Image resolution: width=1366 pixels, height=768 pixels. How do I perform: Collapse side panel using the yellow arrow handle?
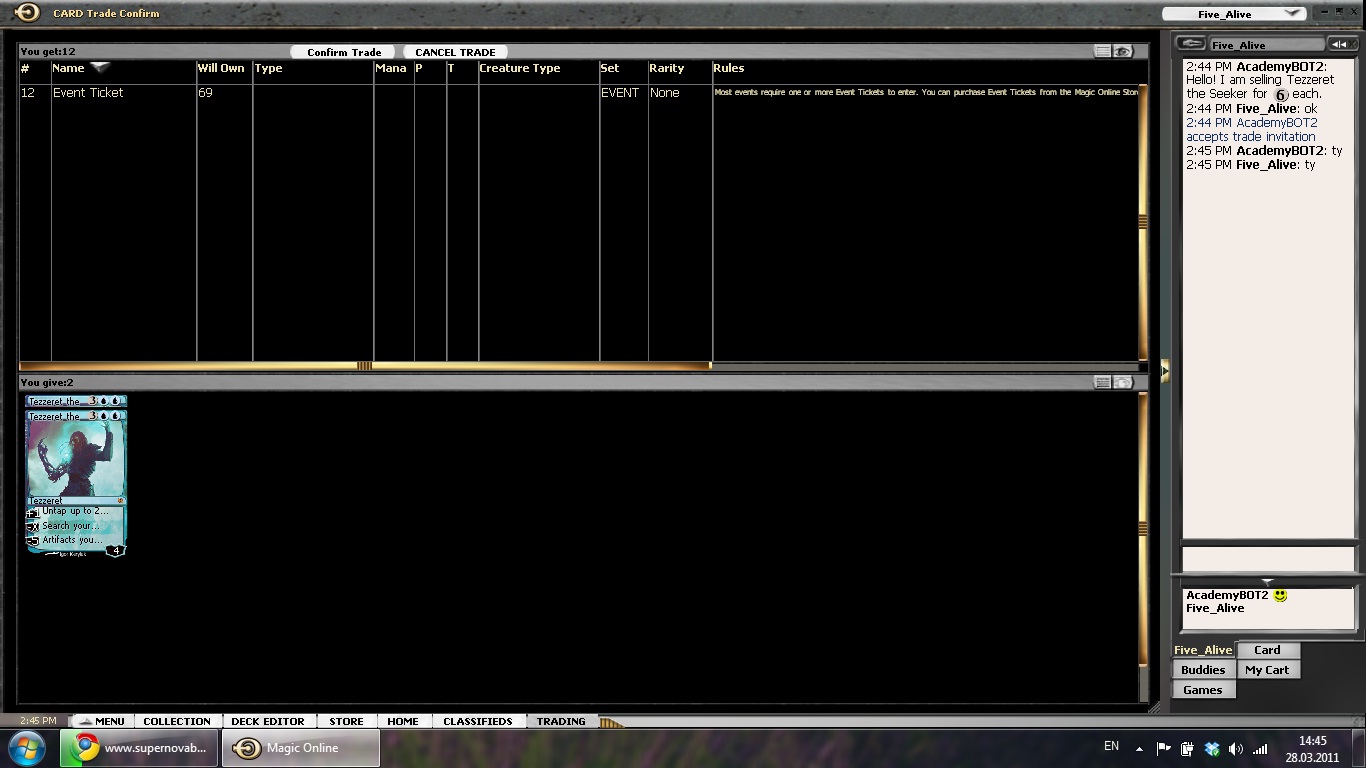click(x=1164, y=371)
